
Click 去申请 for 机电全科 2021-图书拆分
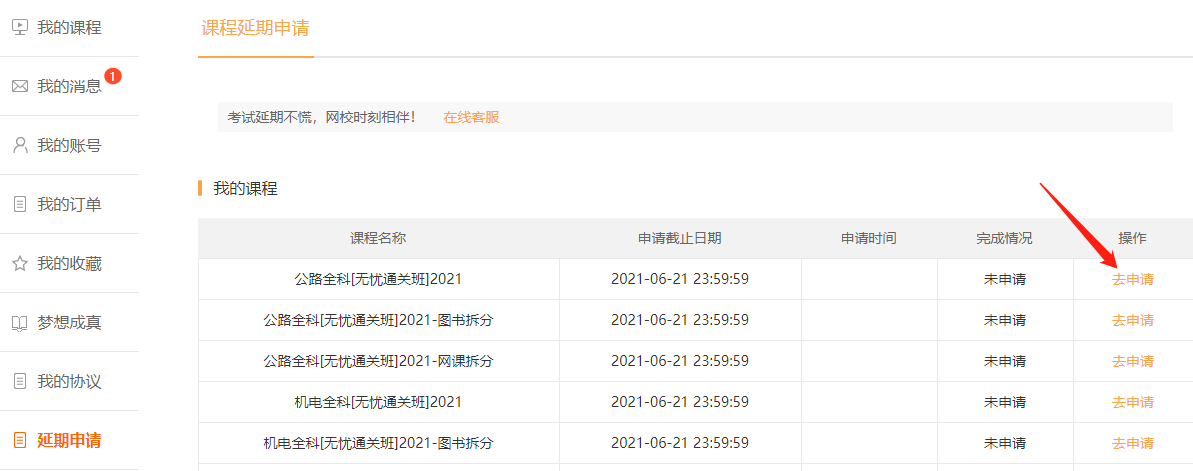coord(1132,443)
